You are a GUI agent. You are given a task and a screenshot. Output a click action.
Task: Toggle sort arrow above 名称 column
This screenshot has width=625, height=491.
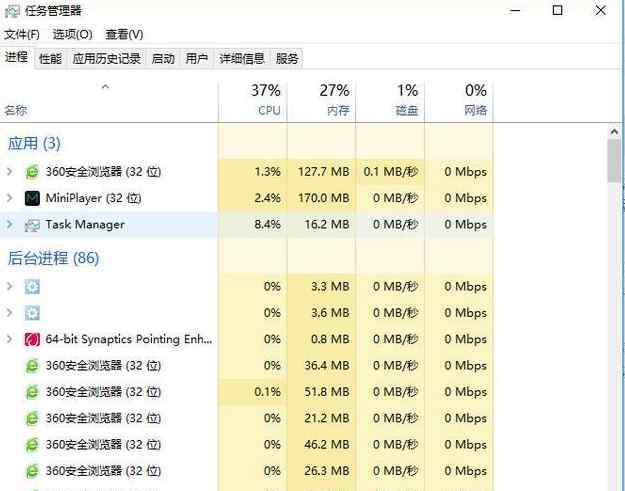tap(105, 86)
